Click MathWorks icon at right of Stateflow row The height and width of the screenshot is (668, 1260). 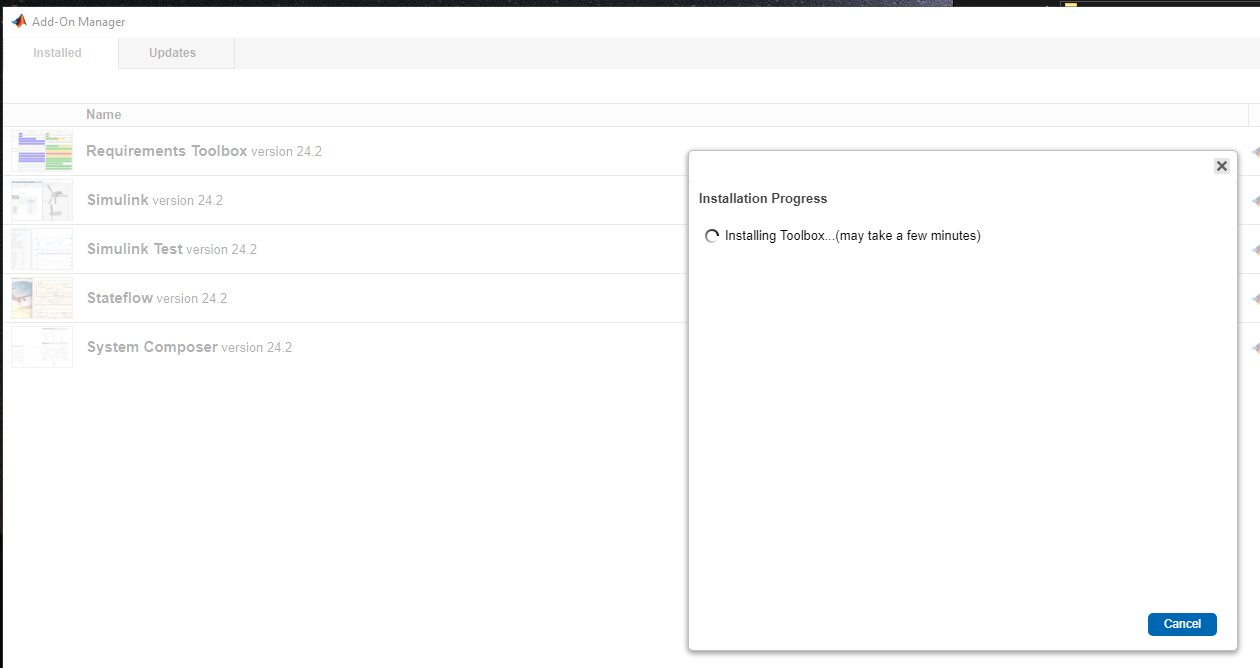[x=1255, y=298]
